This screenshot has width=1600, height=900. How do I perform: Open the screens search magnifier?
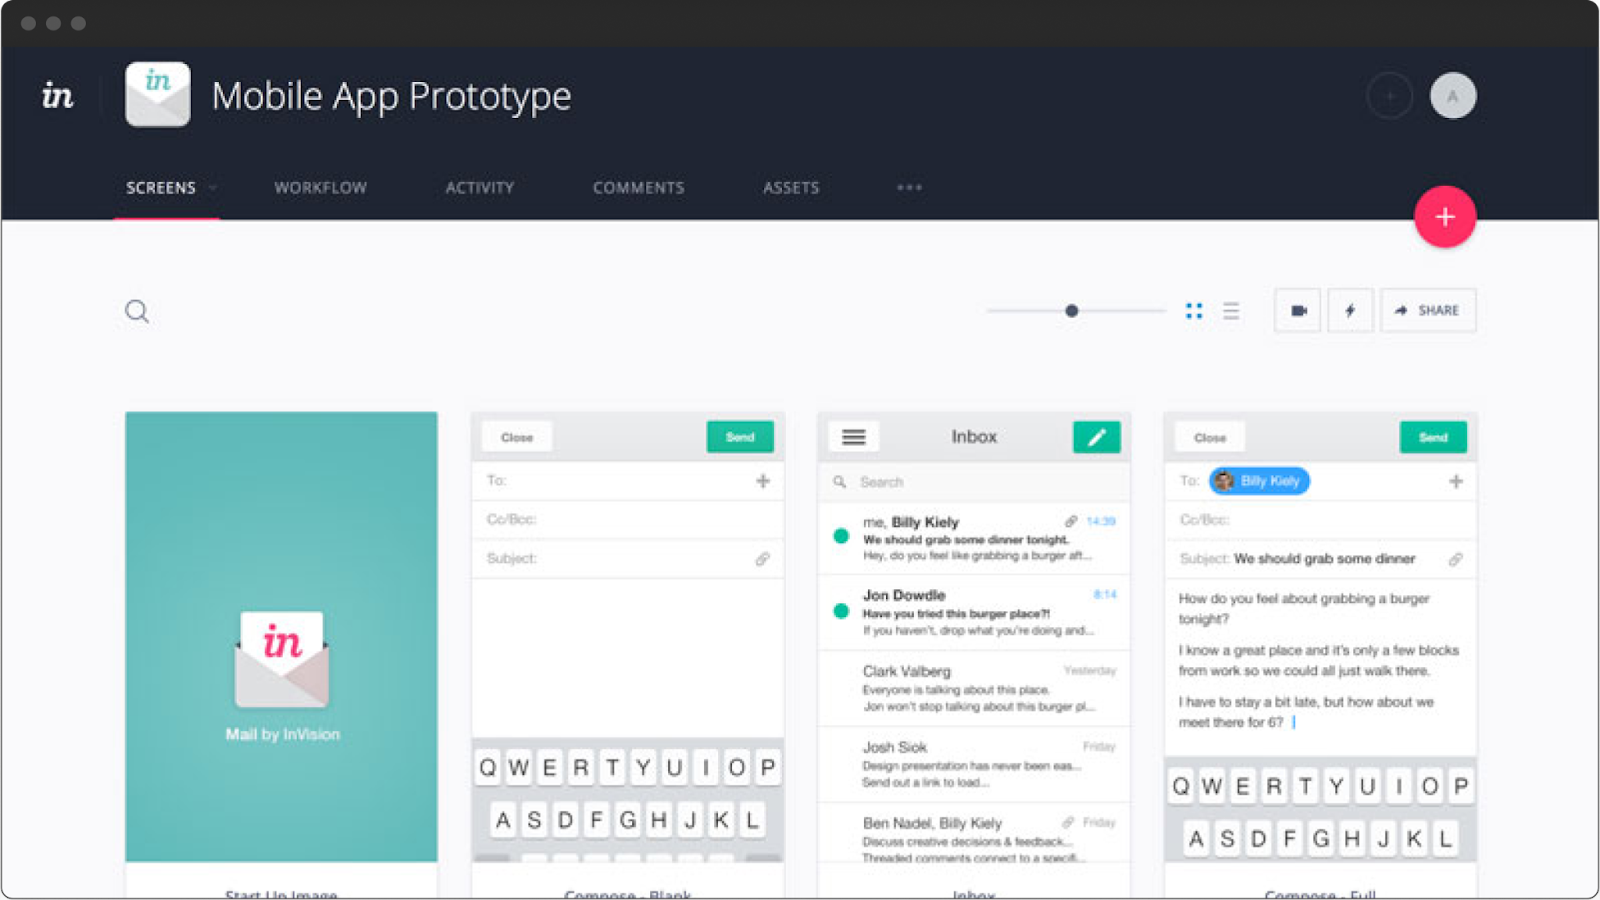pos(137,312)
